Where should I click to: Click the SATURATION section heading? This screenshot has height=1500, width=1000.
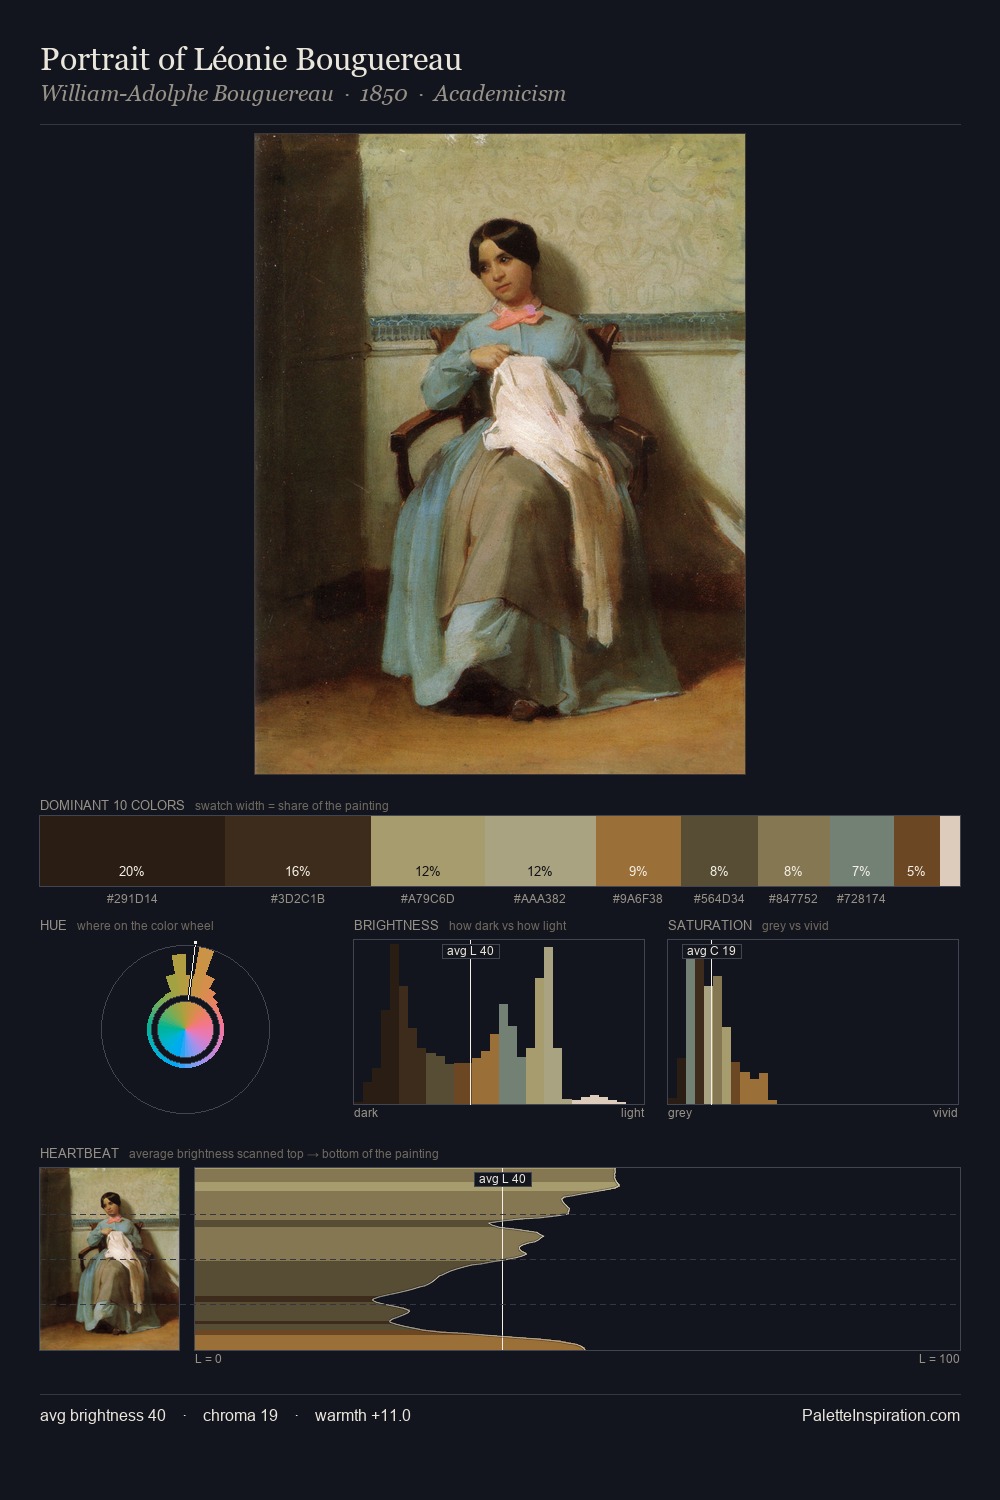[x=710, y=925]
